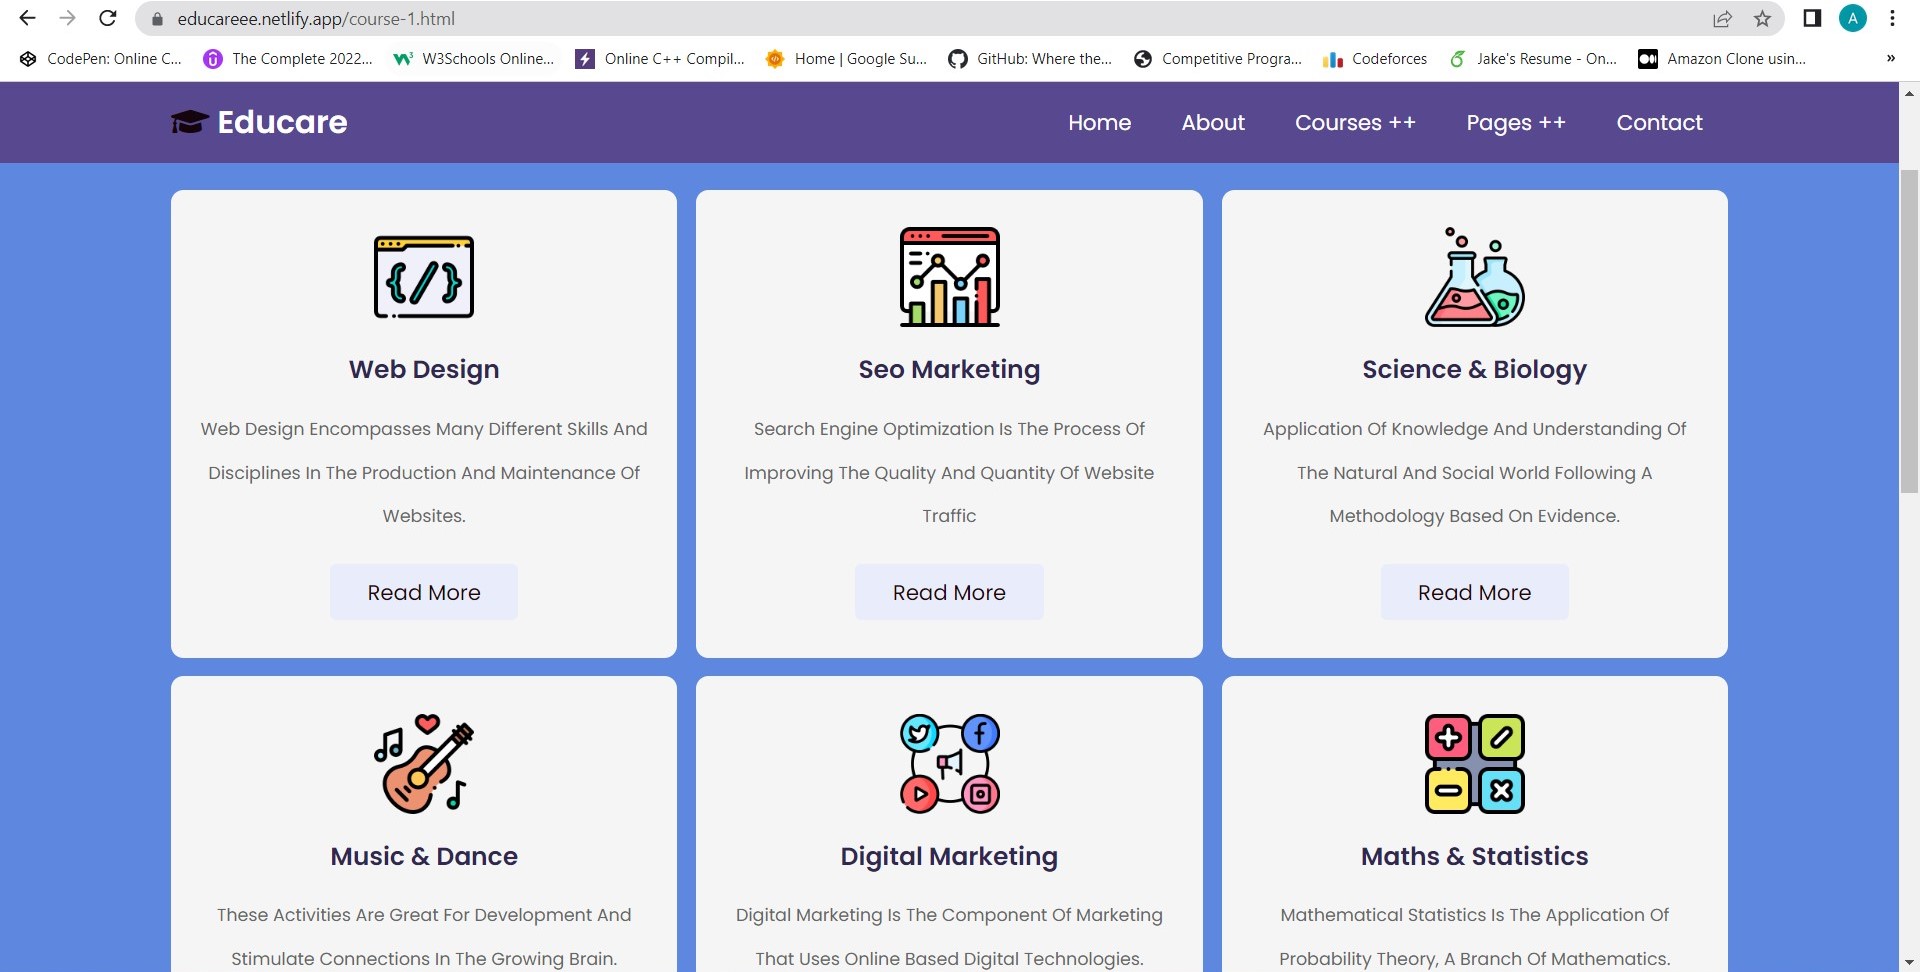Click the Seo Marketing analytics chart icon

click(x=949, y=277)
